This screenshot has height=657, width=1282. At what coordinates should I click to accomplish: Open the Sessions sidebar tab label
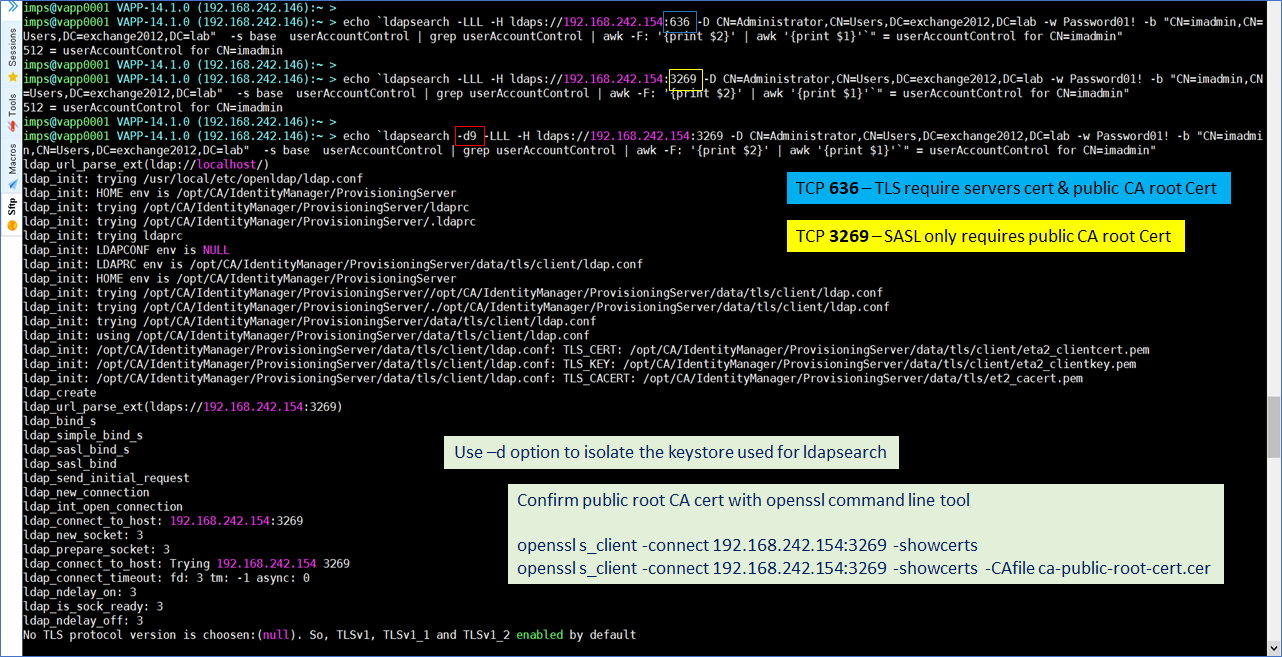[11, 46]
